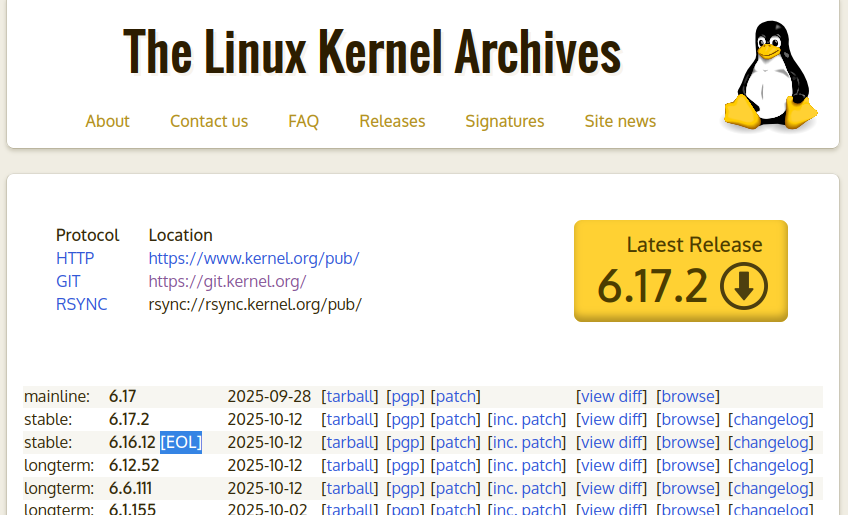Open the Signatures page
Viewport: 848px width, 515px height.
[504, 121]
